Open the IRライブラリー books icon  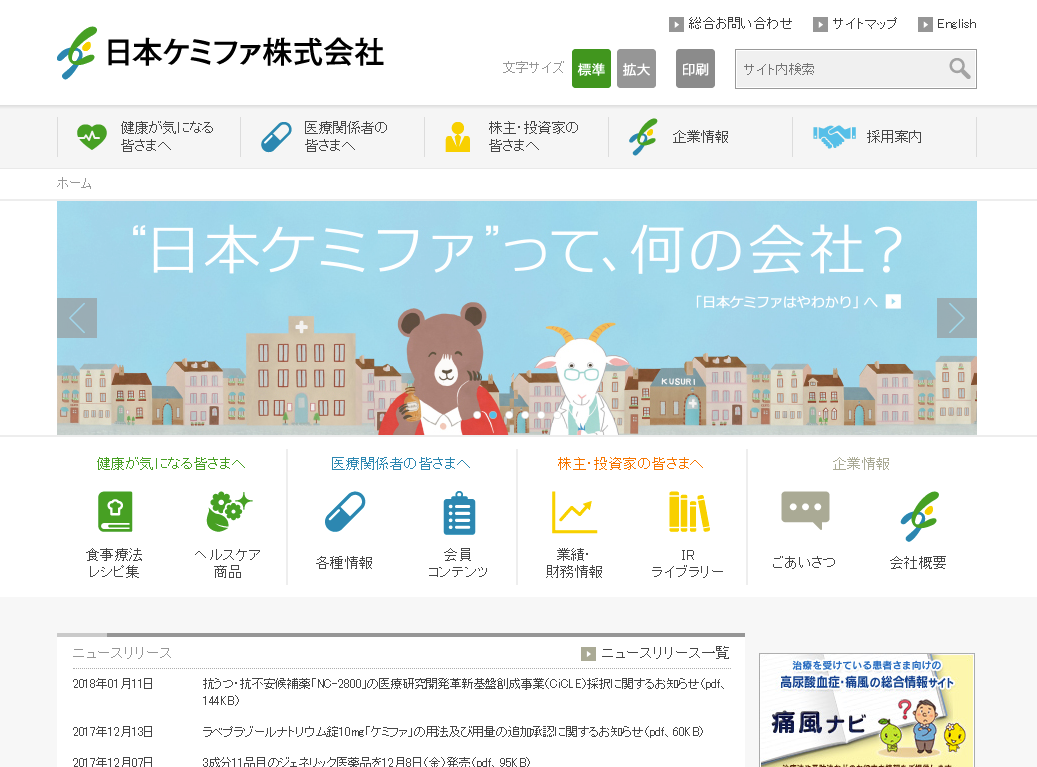pyautogui.click(x=688, y=512)
